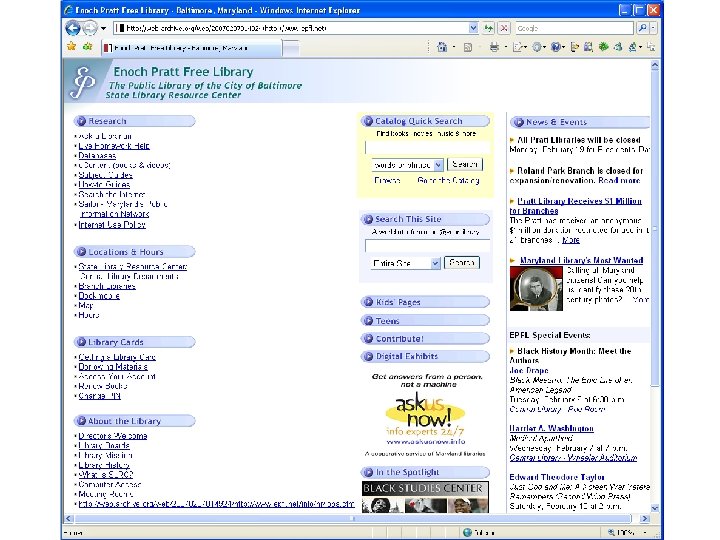Viewport: 720px width, 540px height.
Task: Print the page using the printer icon
Action: (x=494, y=47)
